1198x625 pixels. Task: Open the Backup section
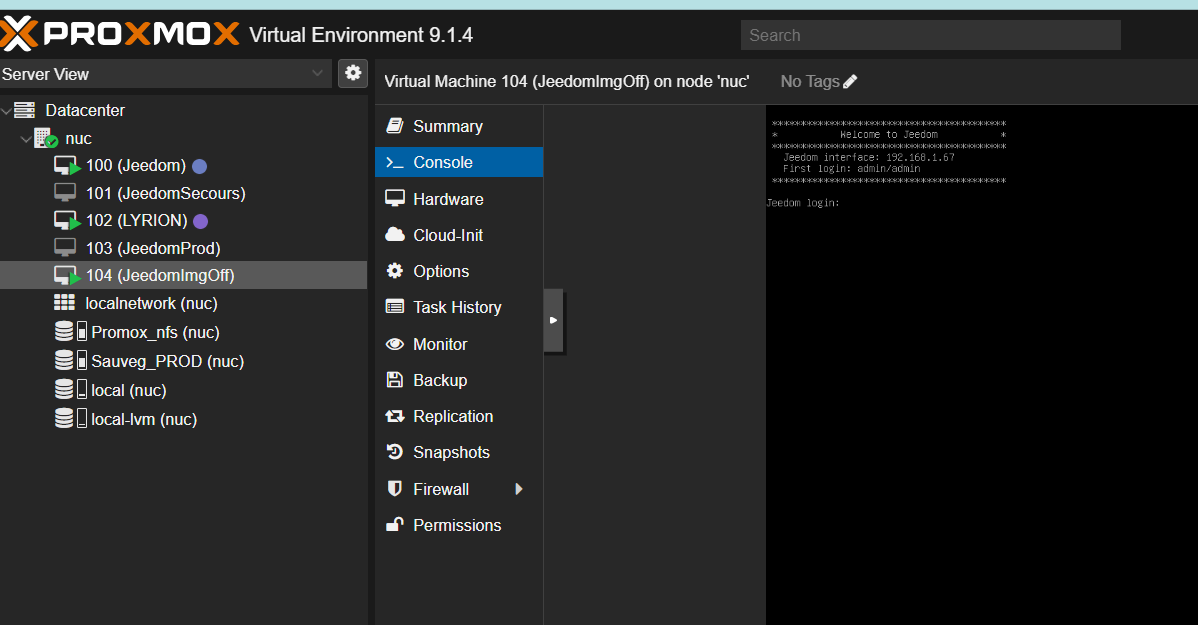pos(440,380)
